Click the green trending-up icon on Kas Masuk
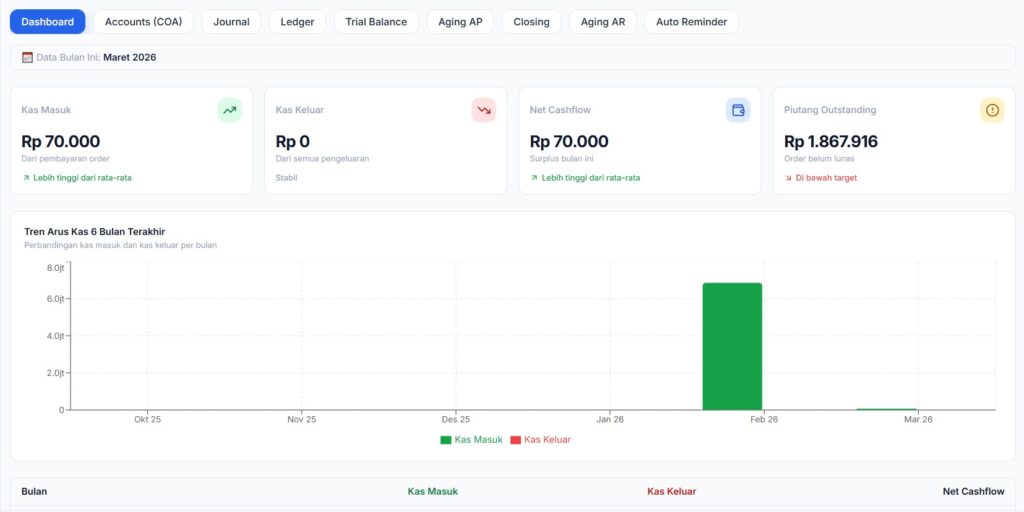The width and height of the screenshot is (1024, 512). click(229, 110)
